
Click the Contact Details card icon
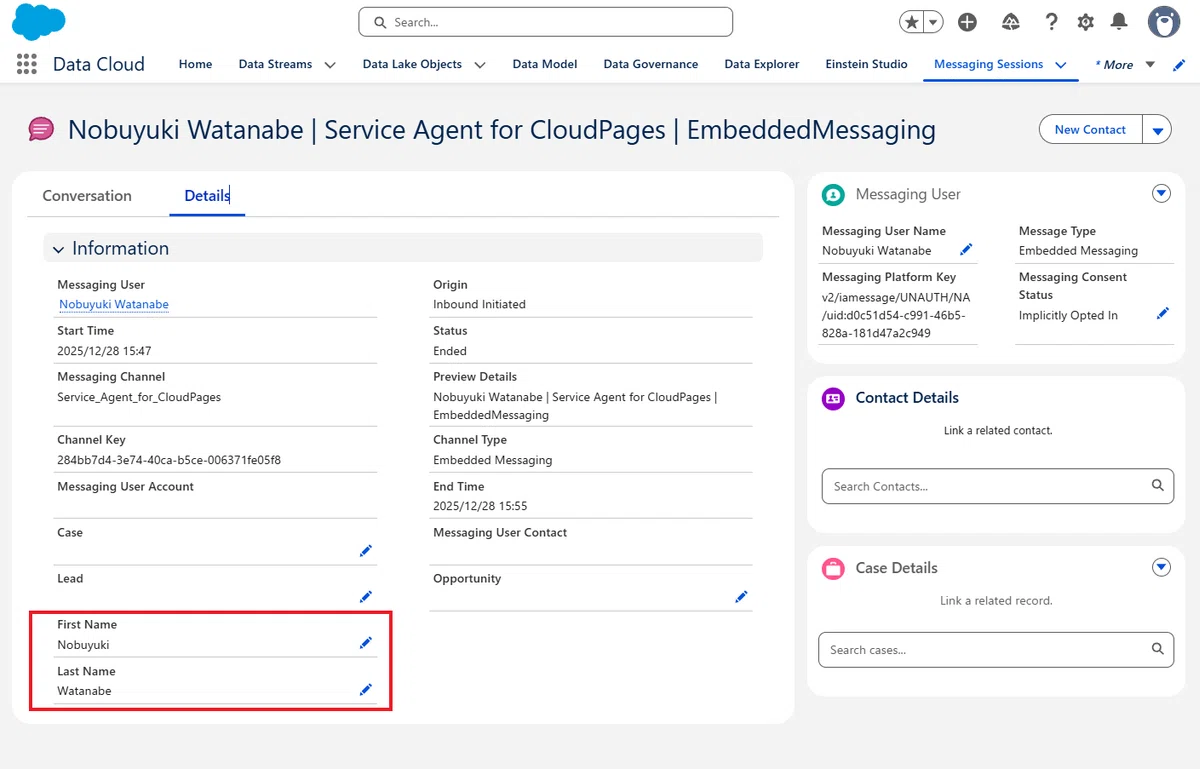coord(833,398)
